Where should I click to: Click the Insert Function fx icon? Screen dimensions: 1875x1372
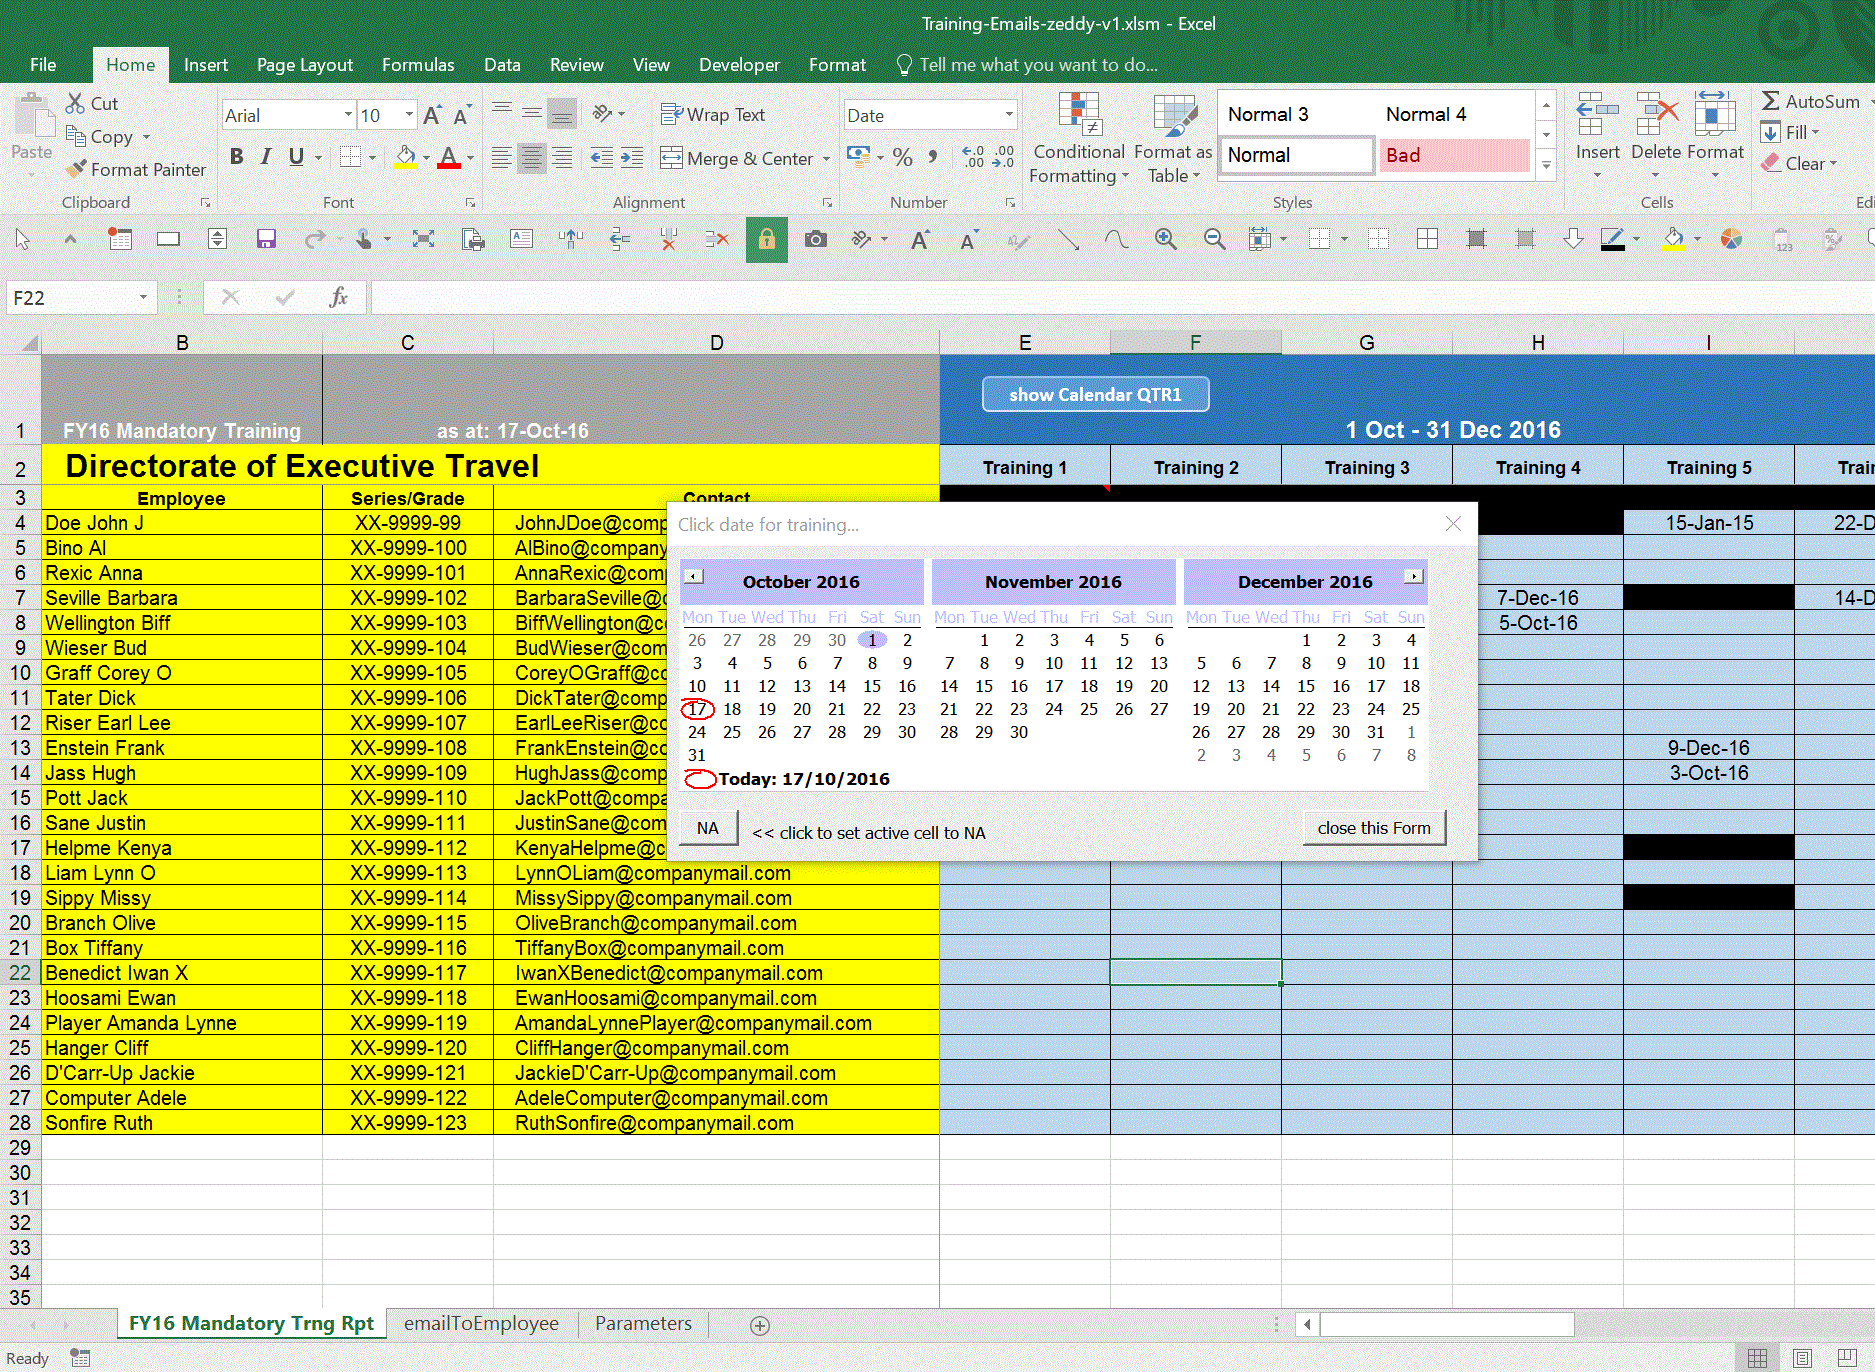pyautogui.click(x=338, y=297)
